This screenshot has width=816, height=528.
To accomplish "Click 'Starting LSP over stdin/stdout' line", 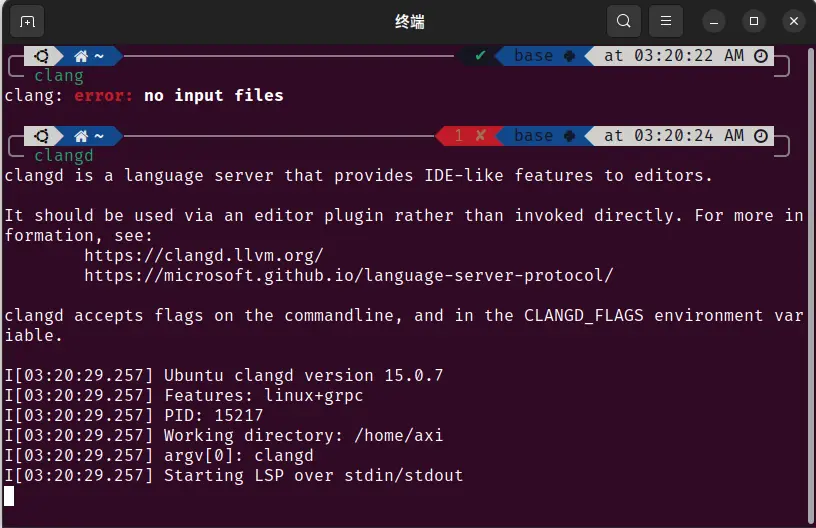I will click(x=313, y=475).
